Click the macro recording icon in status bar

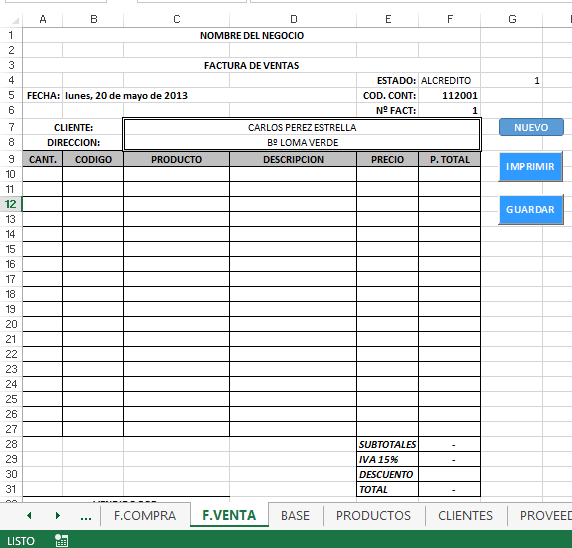pos(61,541)
